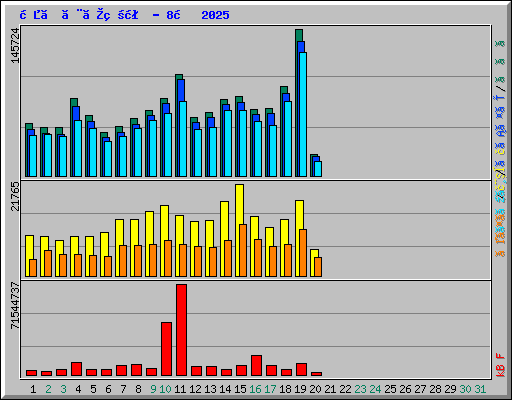Viewport: 512px width, 400px height.
Task: Click the green weekend label 31
Action: [x=480, y=389]
